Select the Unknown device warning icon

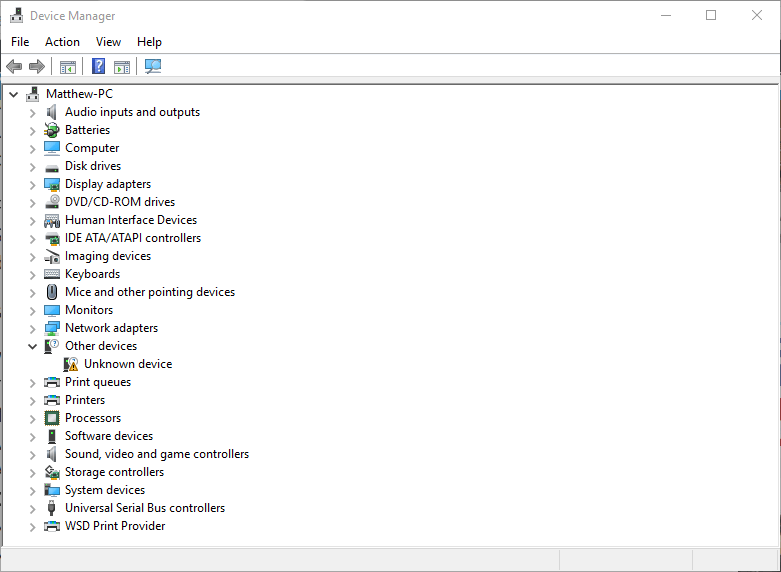point(71,364)
